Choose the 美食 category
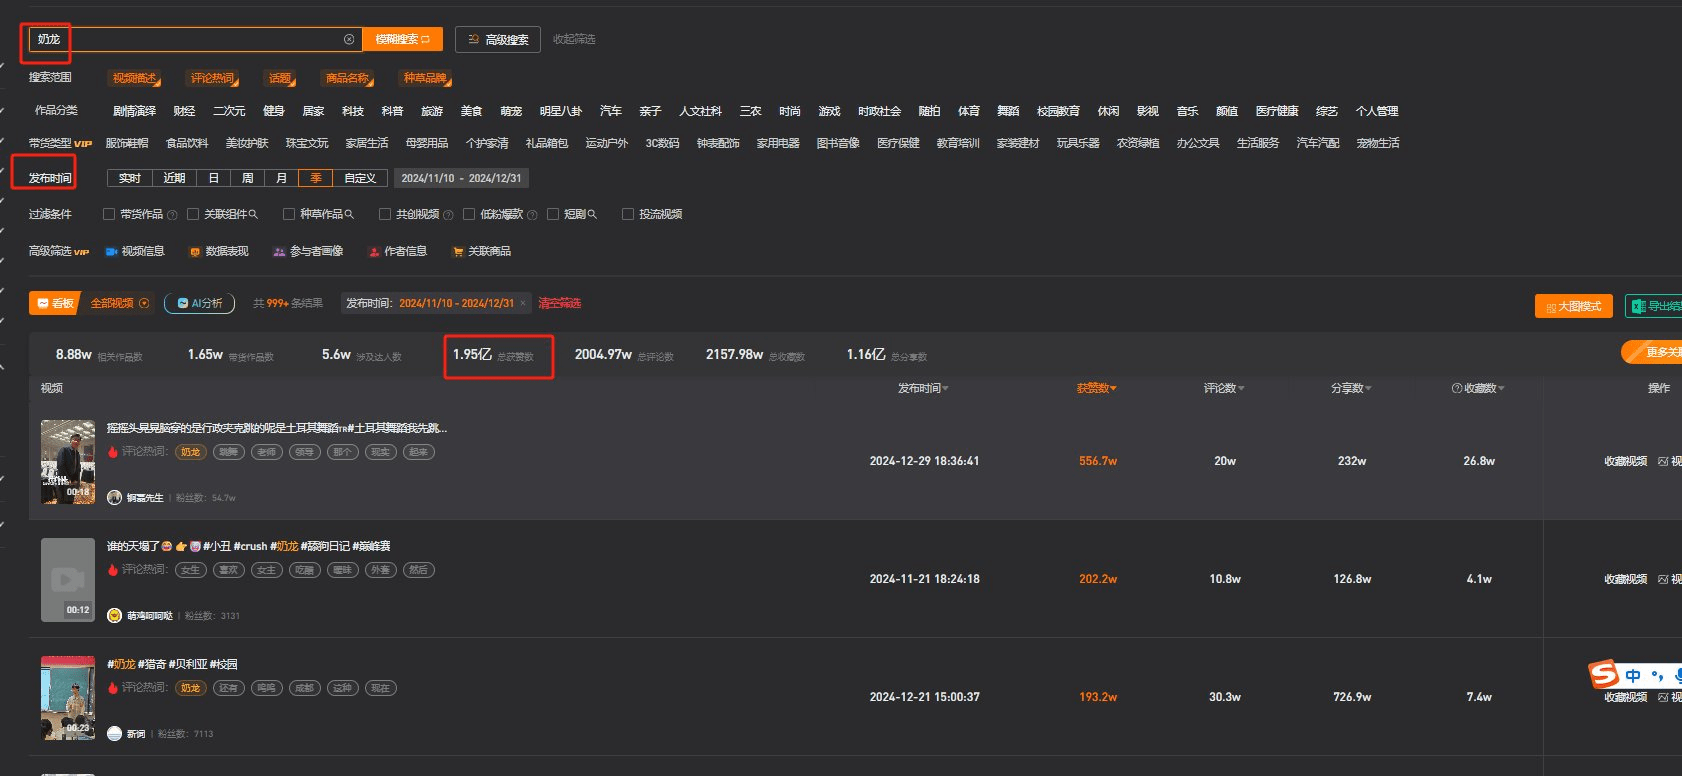The image size is (1682, 776). pos(471,111)
